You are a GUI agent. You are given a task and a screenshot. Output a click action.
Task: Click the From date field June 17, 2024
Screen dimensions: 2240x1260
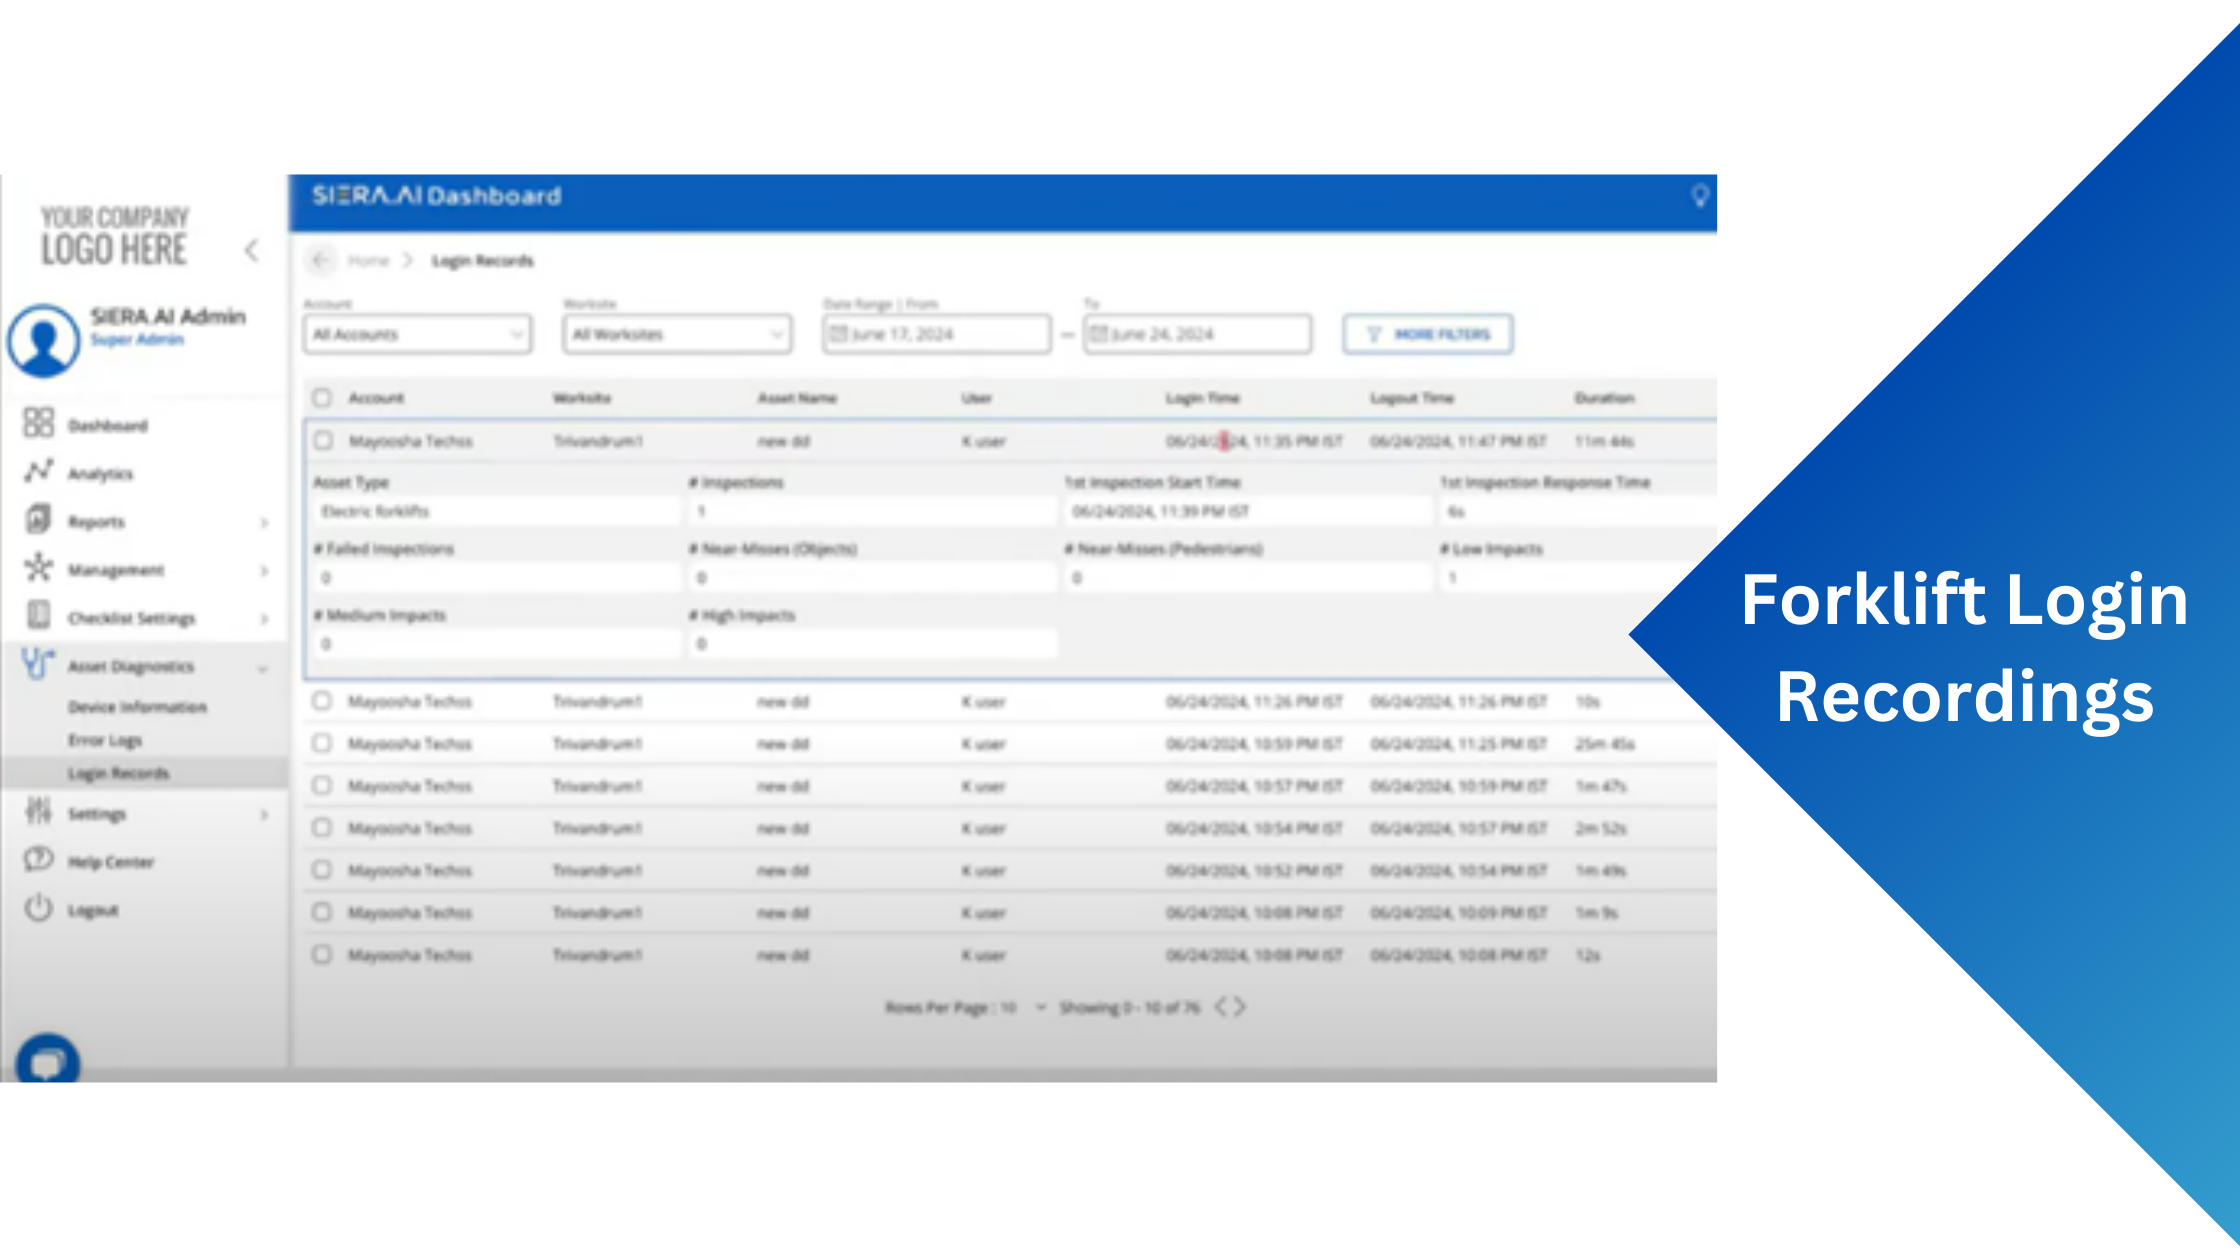936,334
